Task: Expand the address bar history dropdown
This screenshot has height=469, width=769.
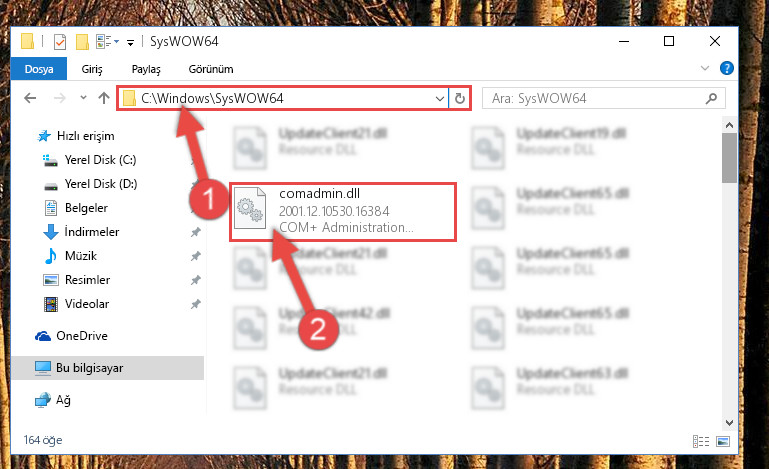Action: tap(439, 99)
